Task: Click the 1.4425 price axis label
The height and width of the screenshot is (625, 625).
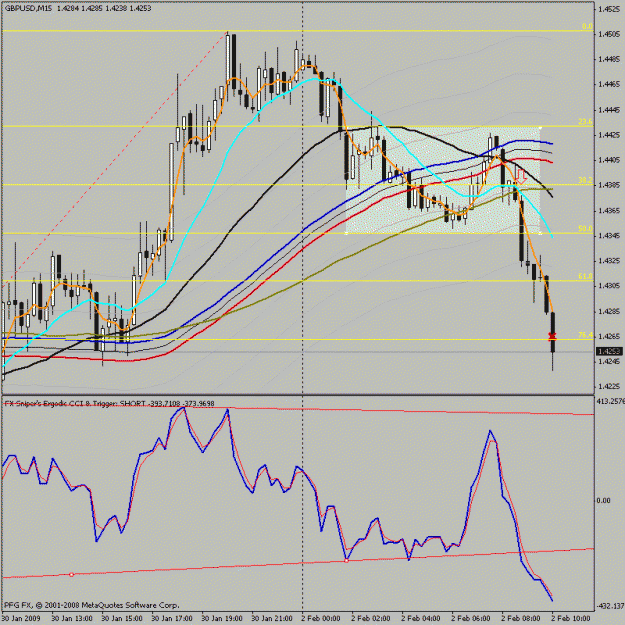Action: (x=609, y=135)
